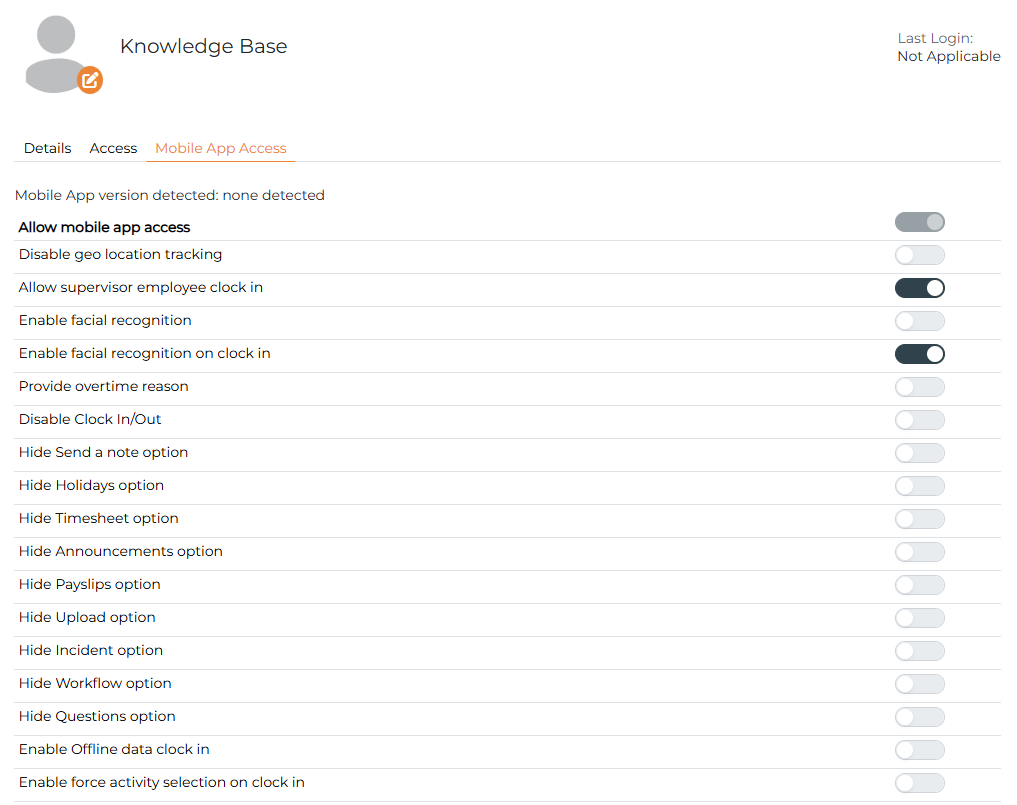Enable facial recognition toggle
This screenshot has height=805, width=1017.
click(920, 321)
